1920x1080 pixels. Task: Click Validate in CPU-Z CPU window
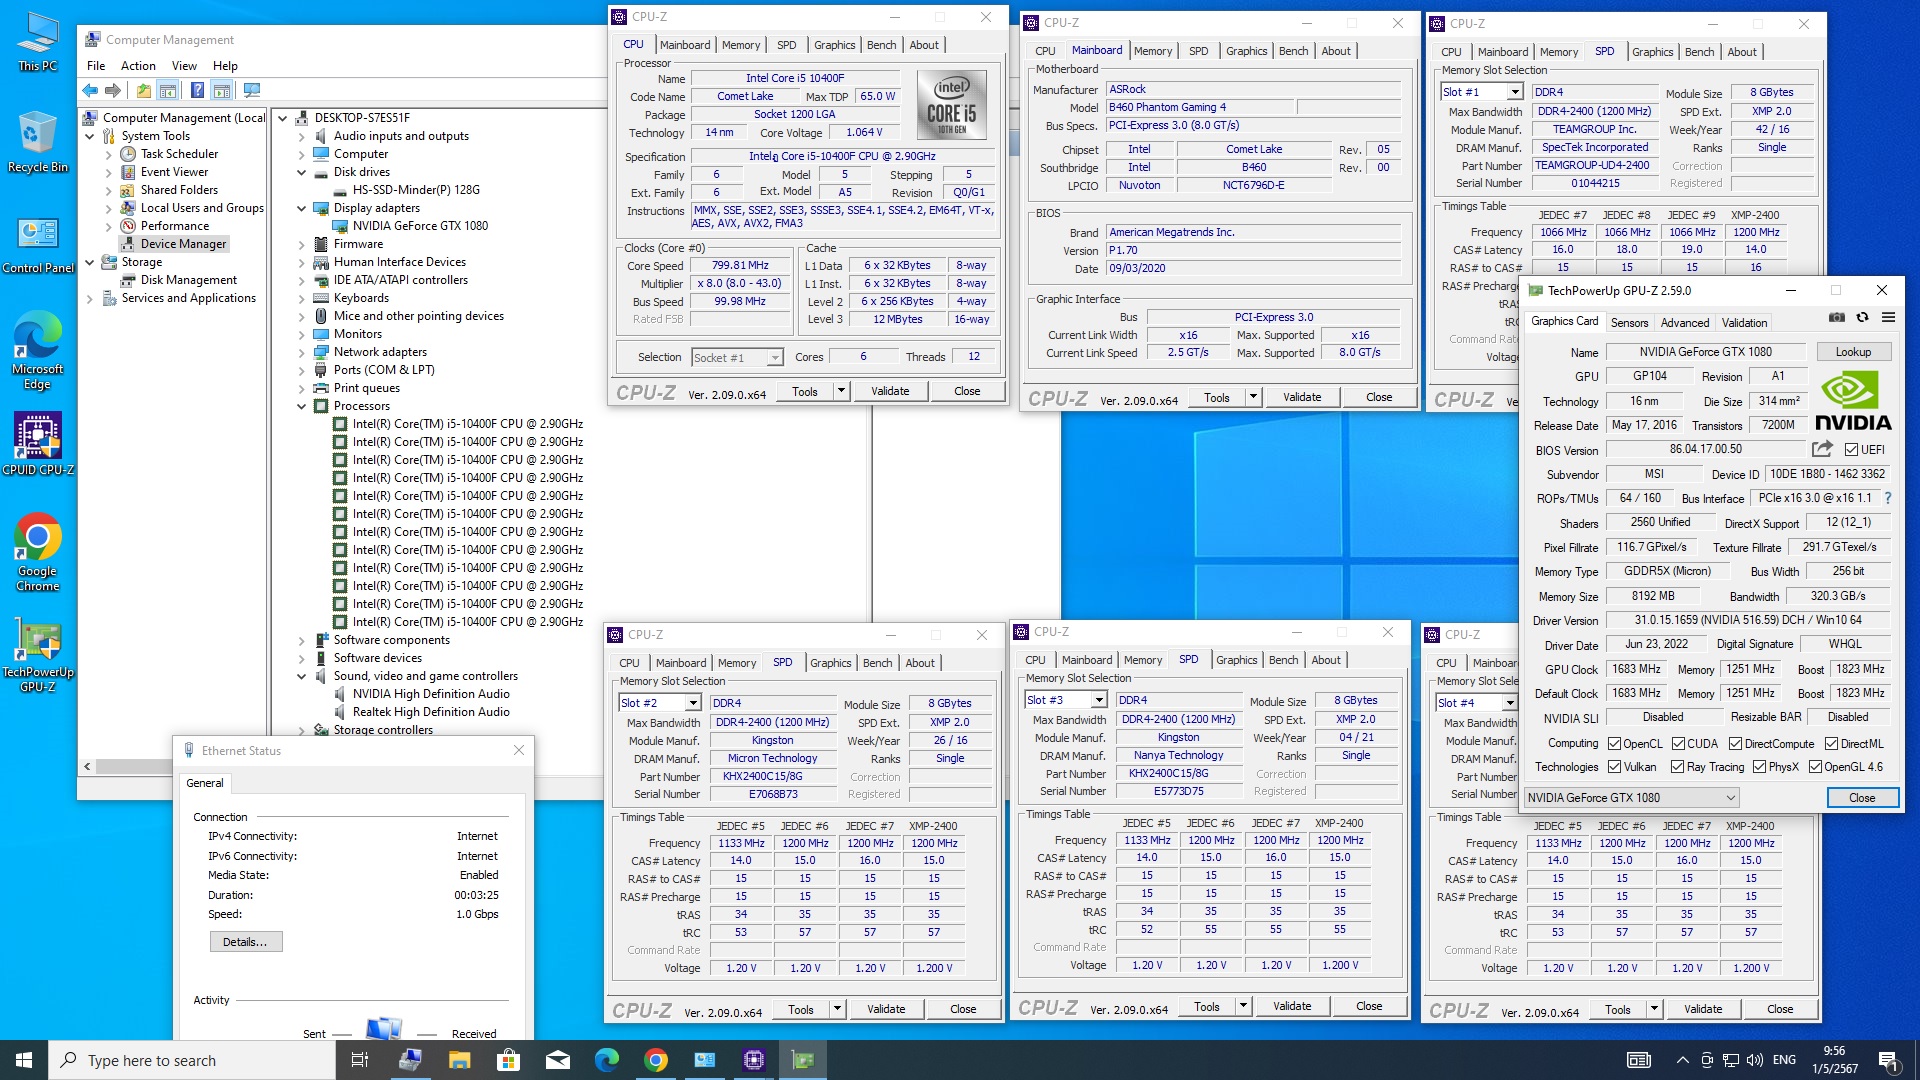coord(890,391)
